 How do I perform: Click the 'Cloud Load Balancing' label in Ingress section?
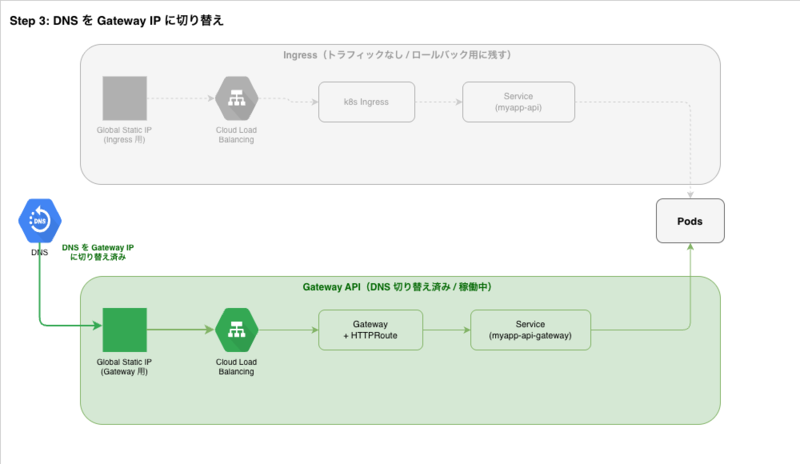(236, 135)
